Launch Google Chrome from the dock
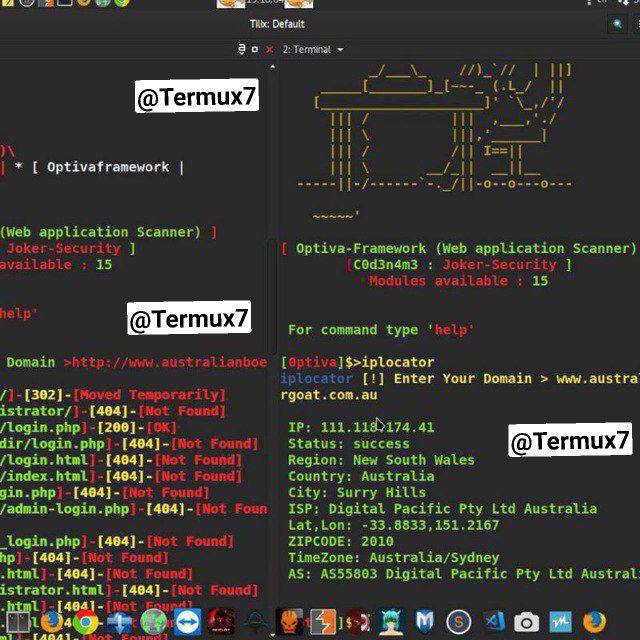The width and height of the screenshot is (640, 640). point(85,622)
